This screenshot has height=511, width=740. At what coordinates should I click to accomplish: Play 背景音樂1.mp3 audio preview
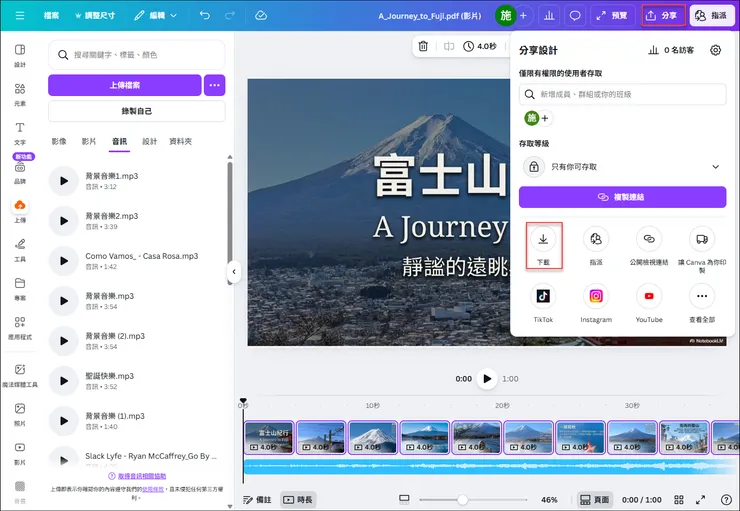coord(64,181)
